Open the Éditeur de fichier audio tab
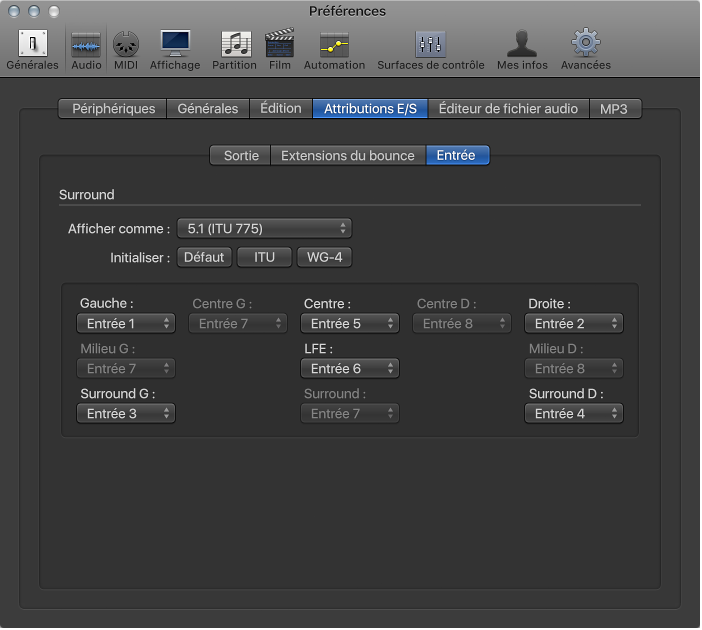The height and width of the screenshot is (630, 702). point(508,109)
